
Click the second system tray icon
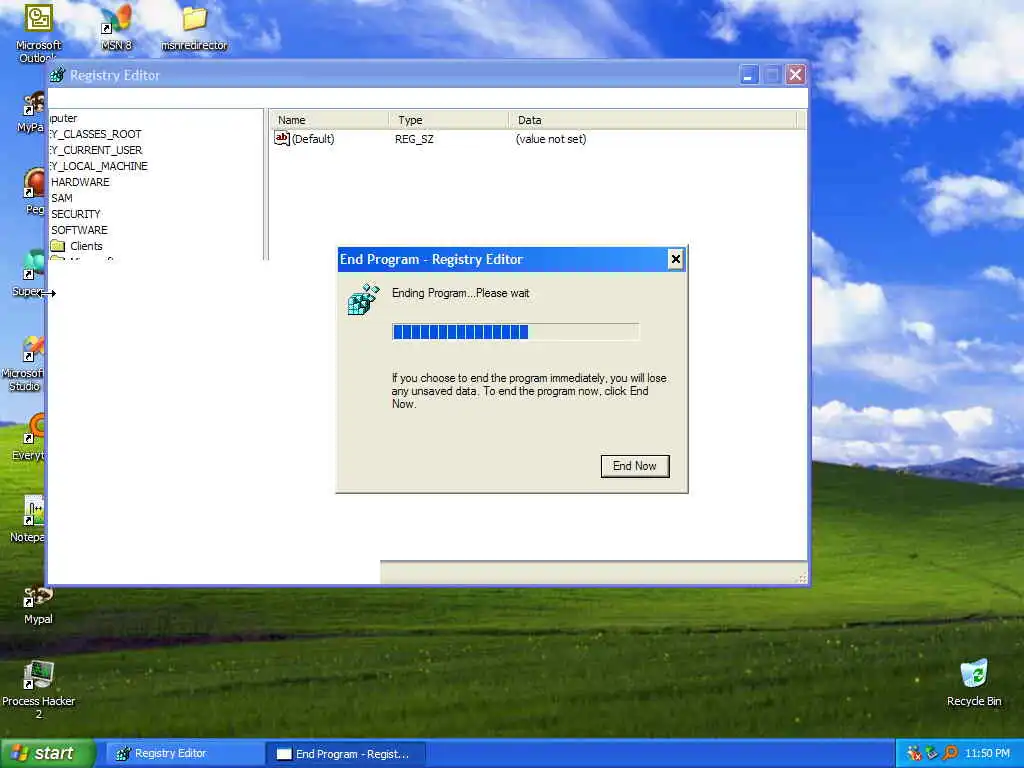(x=932, y=754)
